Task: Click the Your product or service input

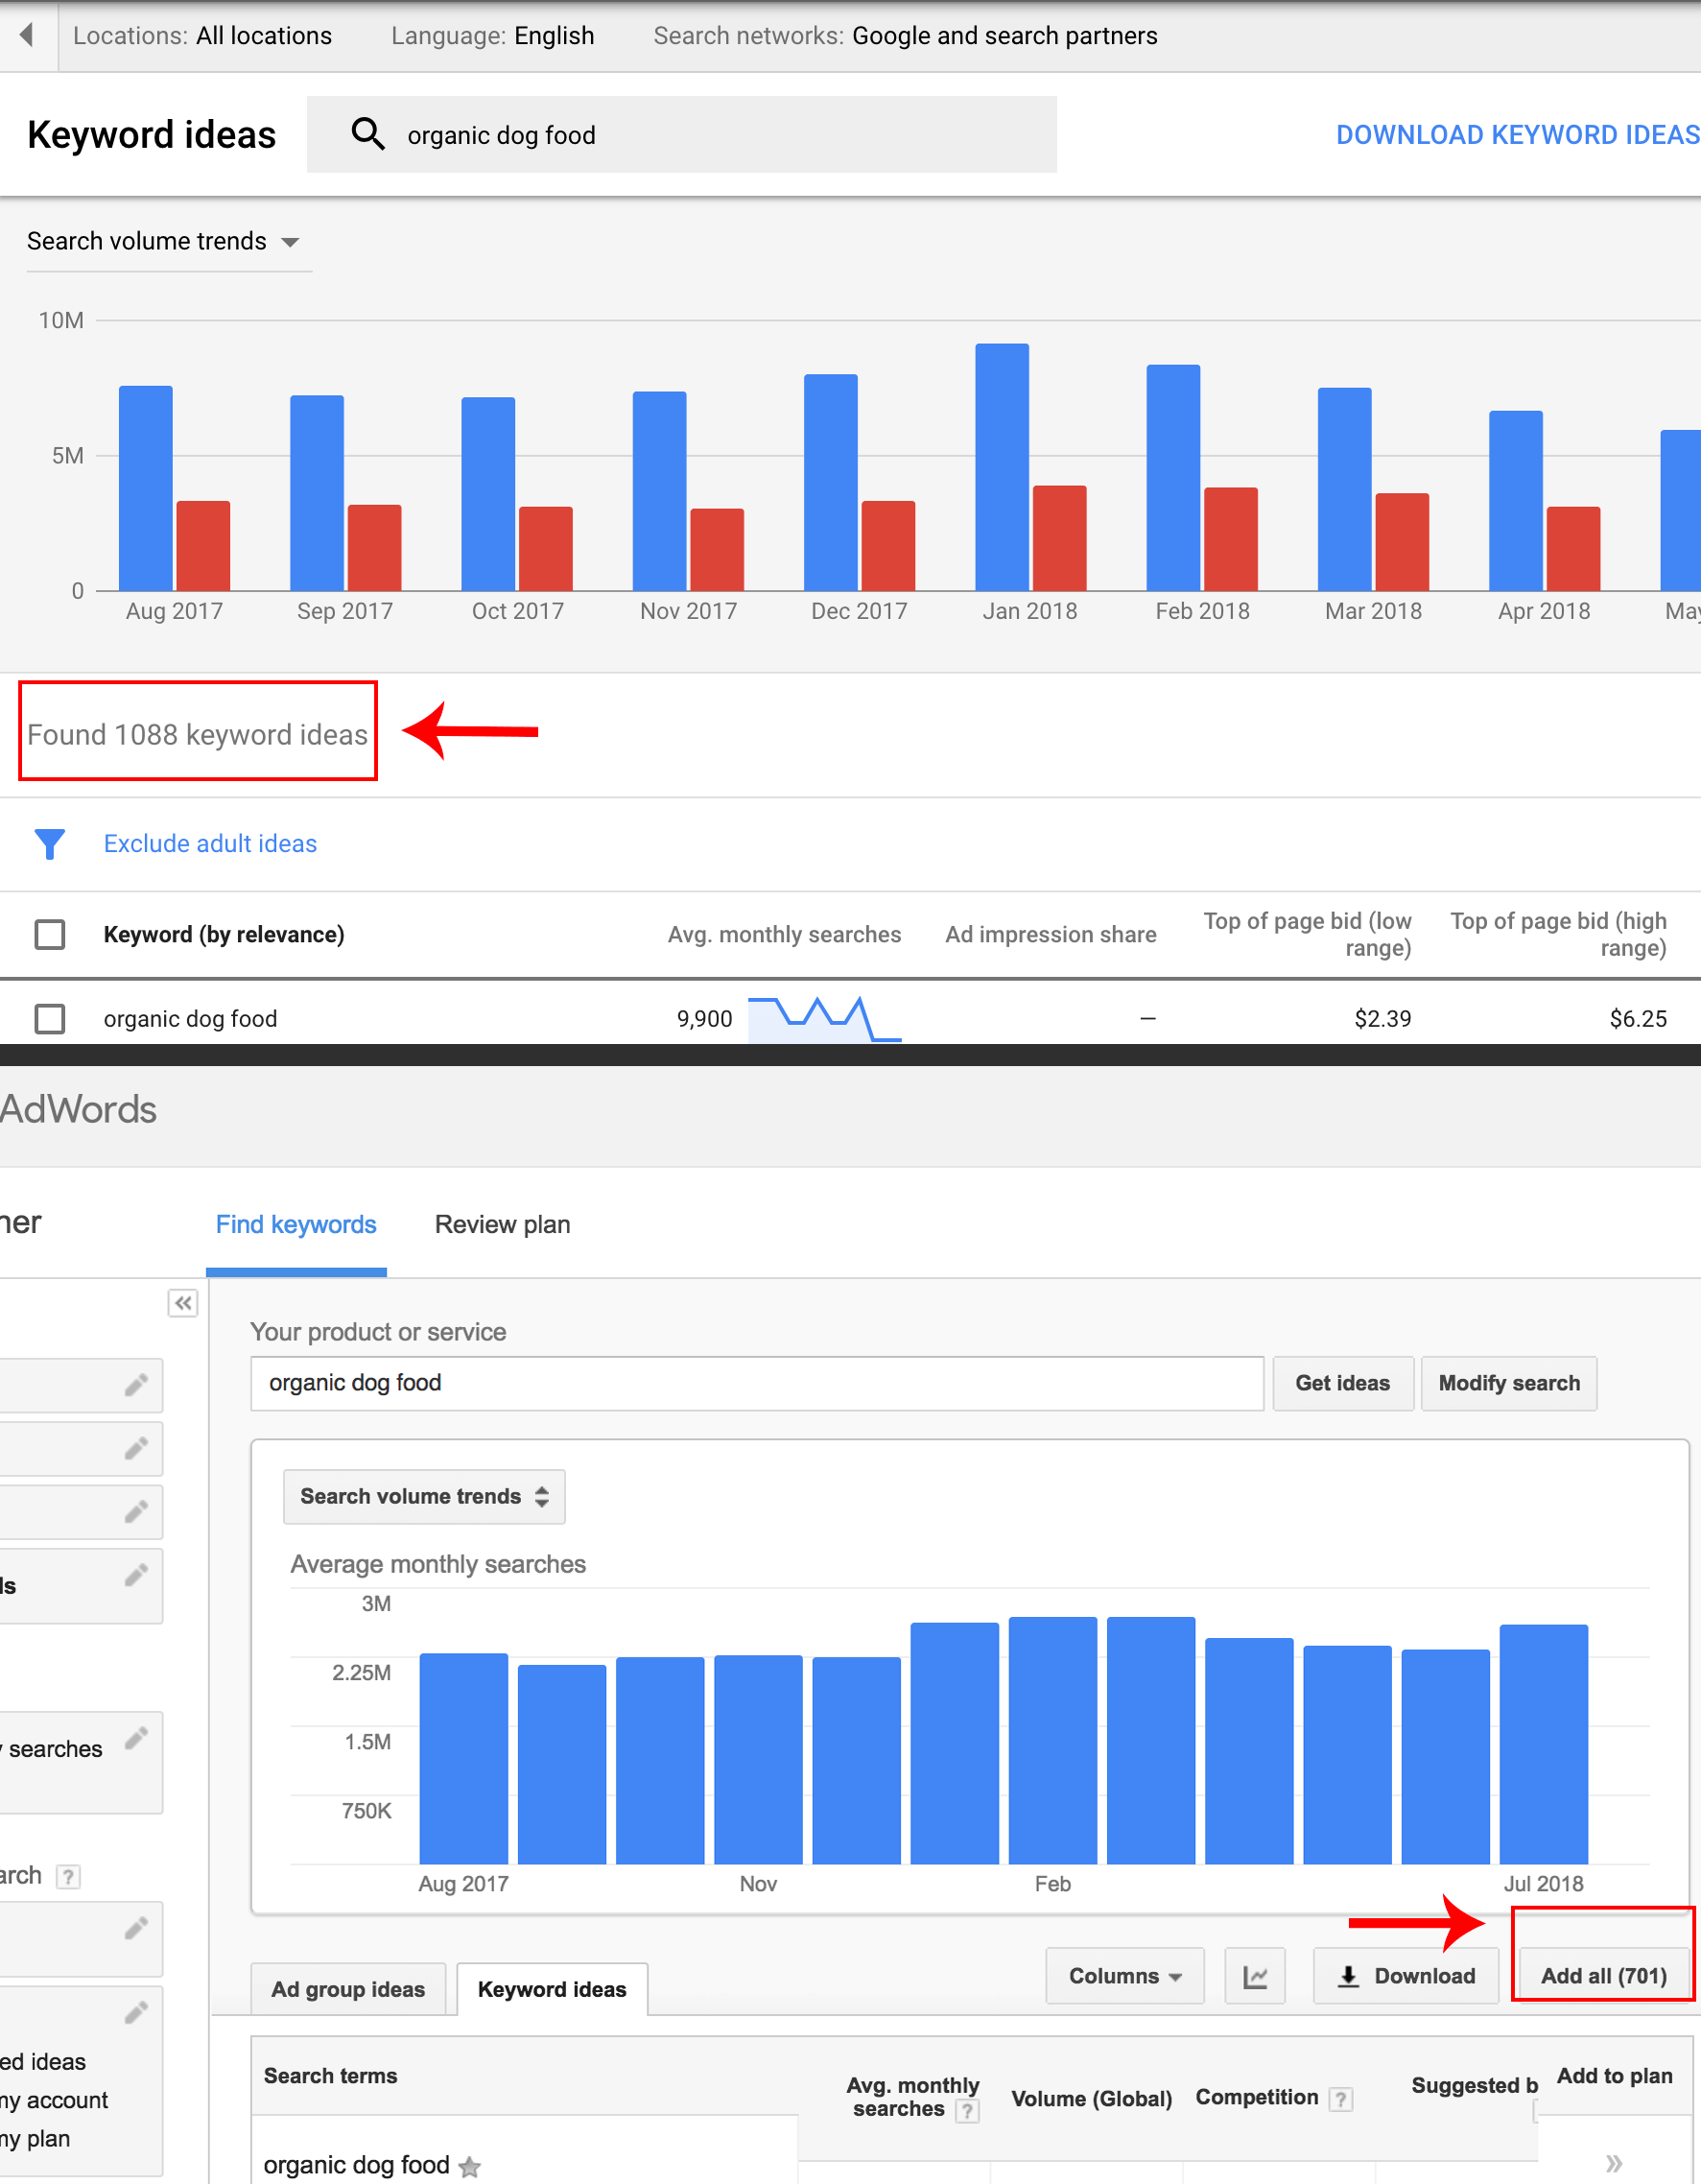Action: (x=757, y=1383)
